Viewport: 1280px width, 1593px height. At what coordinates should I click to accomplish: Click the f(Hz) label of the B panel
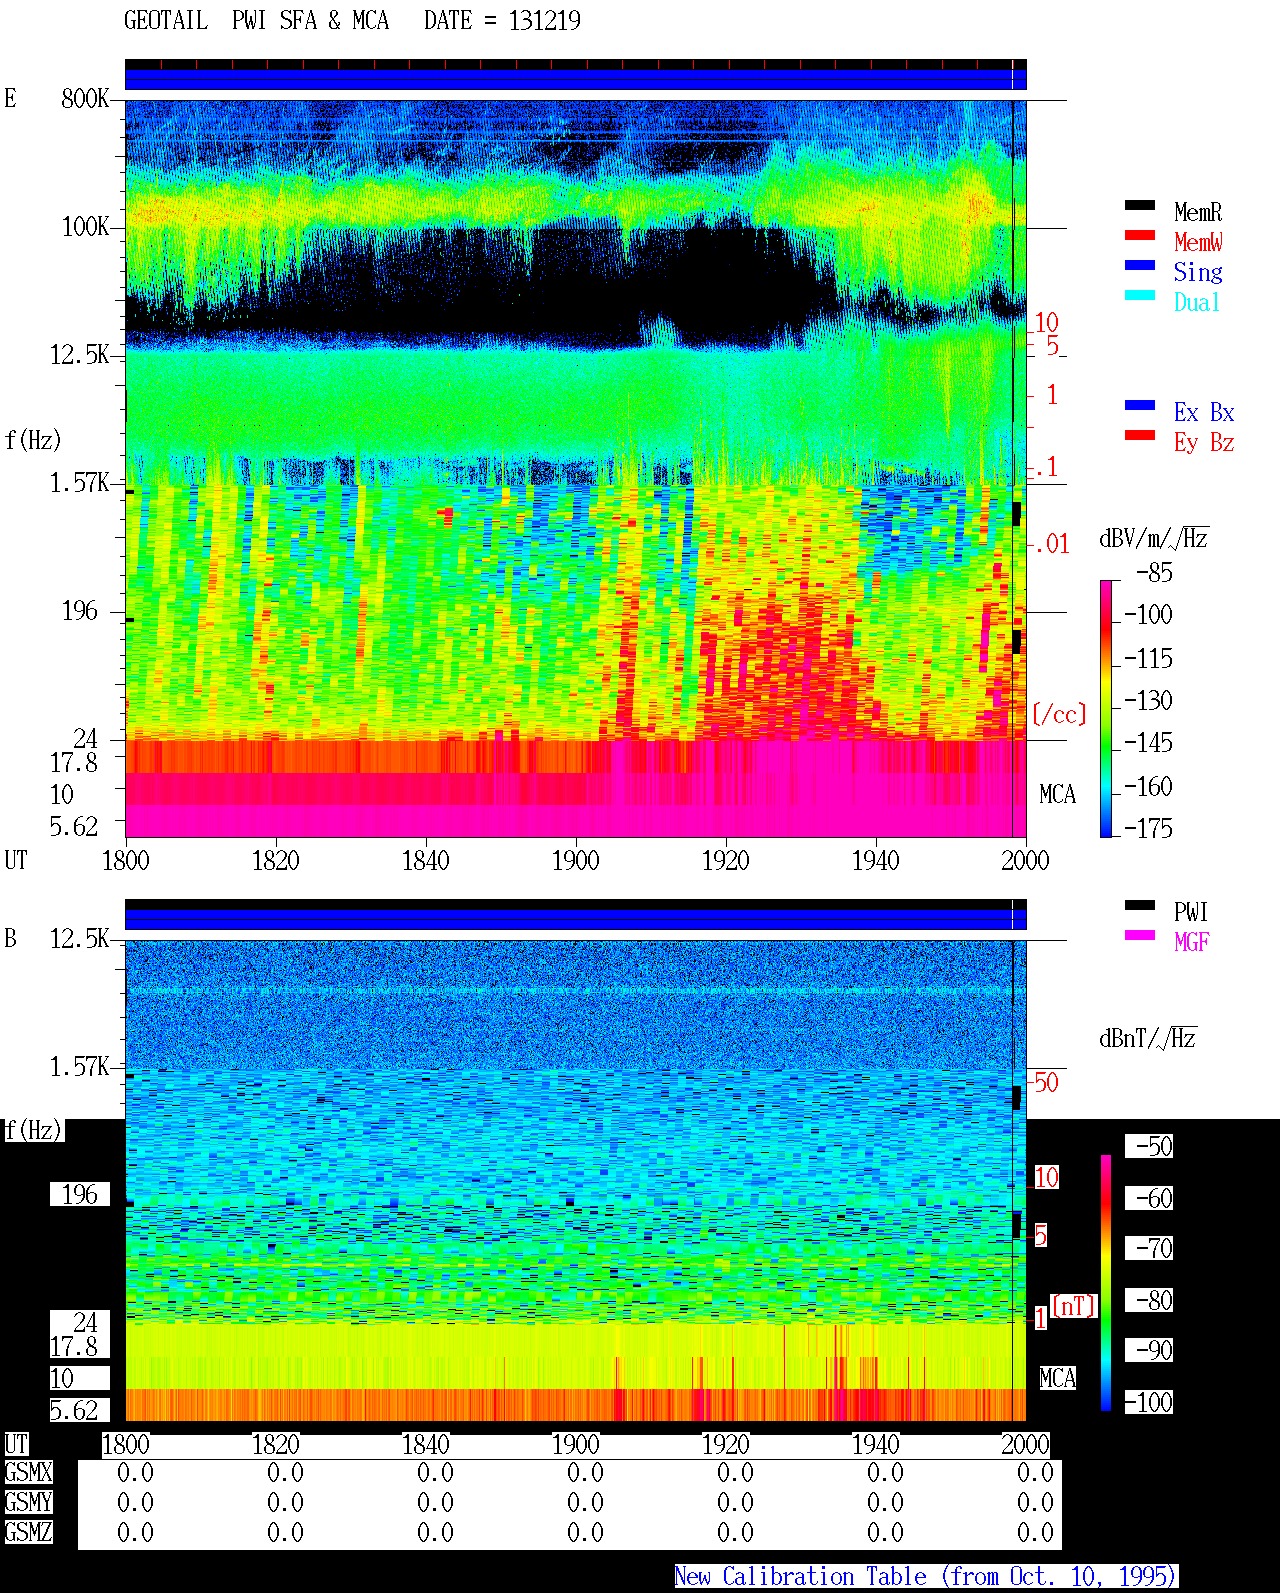[33, 1131]
